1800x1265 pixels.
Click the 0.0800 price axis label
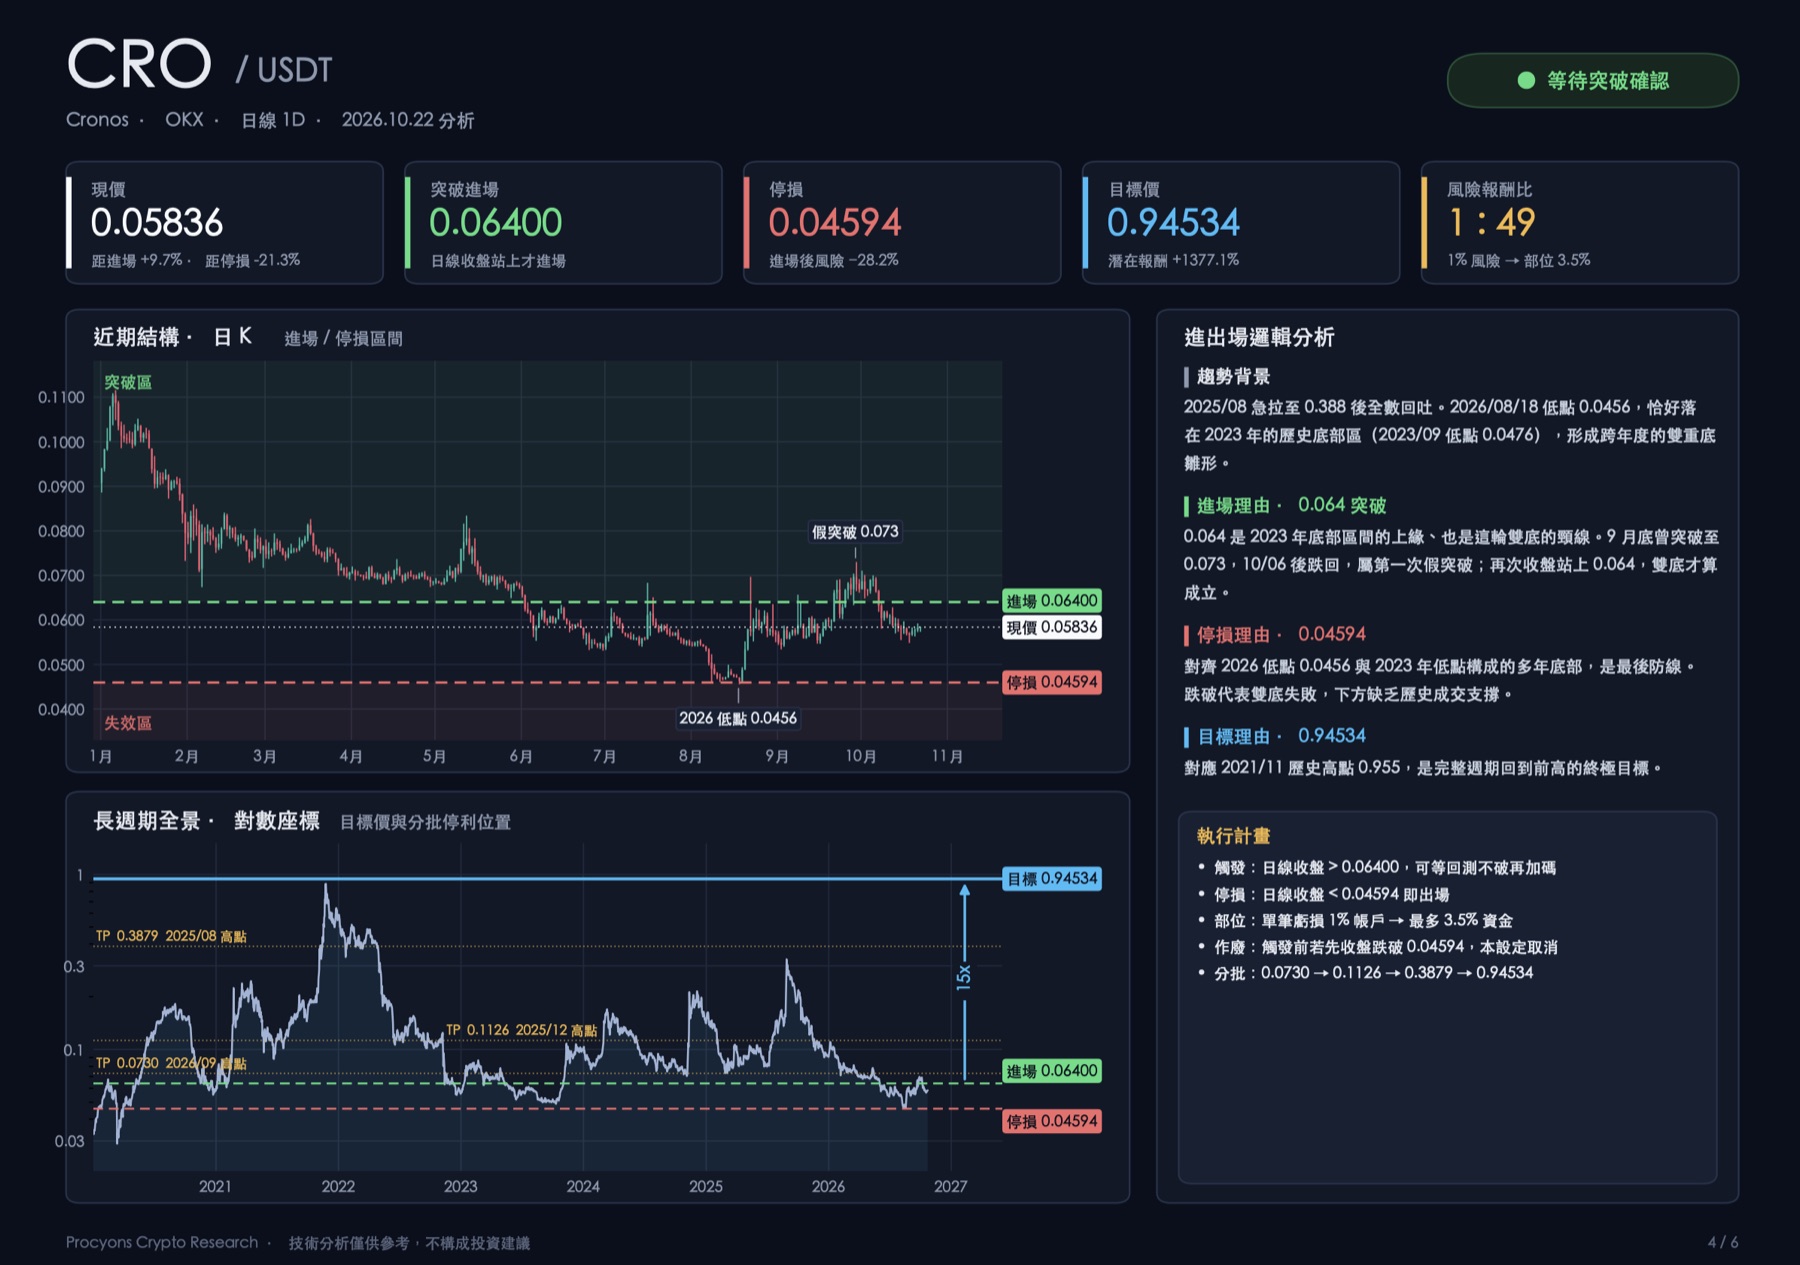coord(61,531)
